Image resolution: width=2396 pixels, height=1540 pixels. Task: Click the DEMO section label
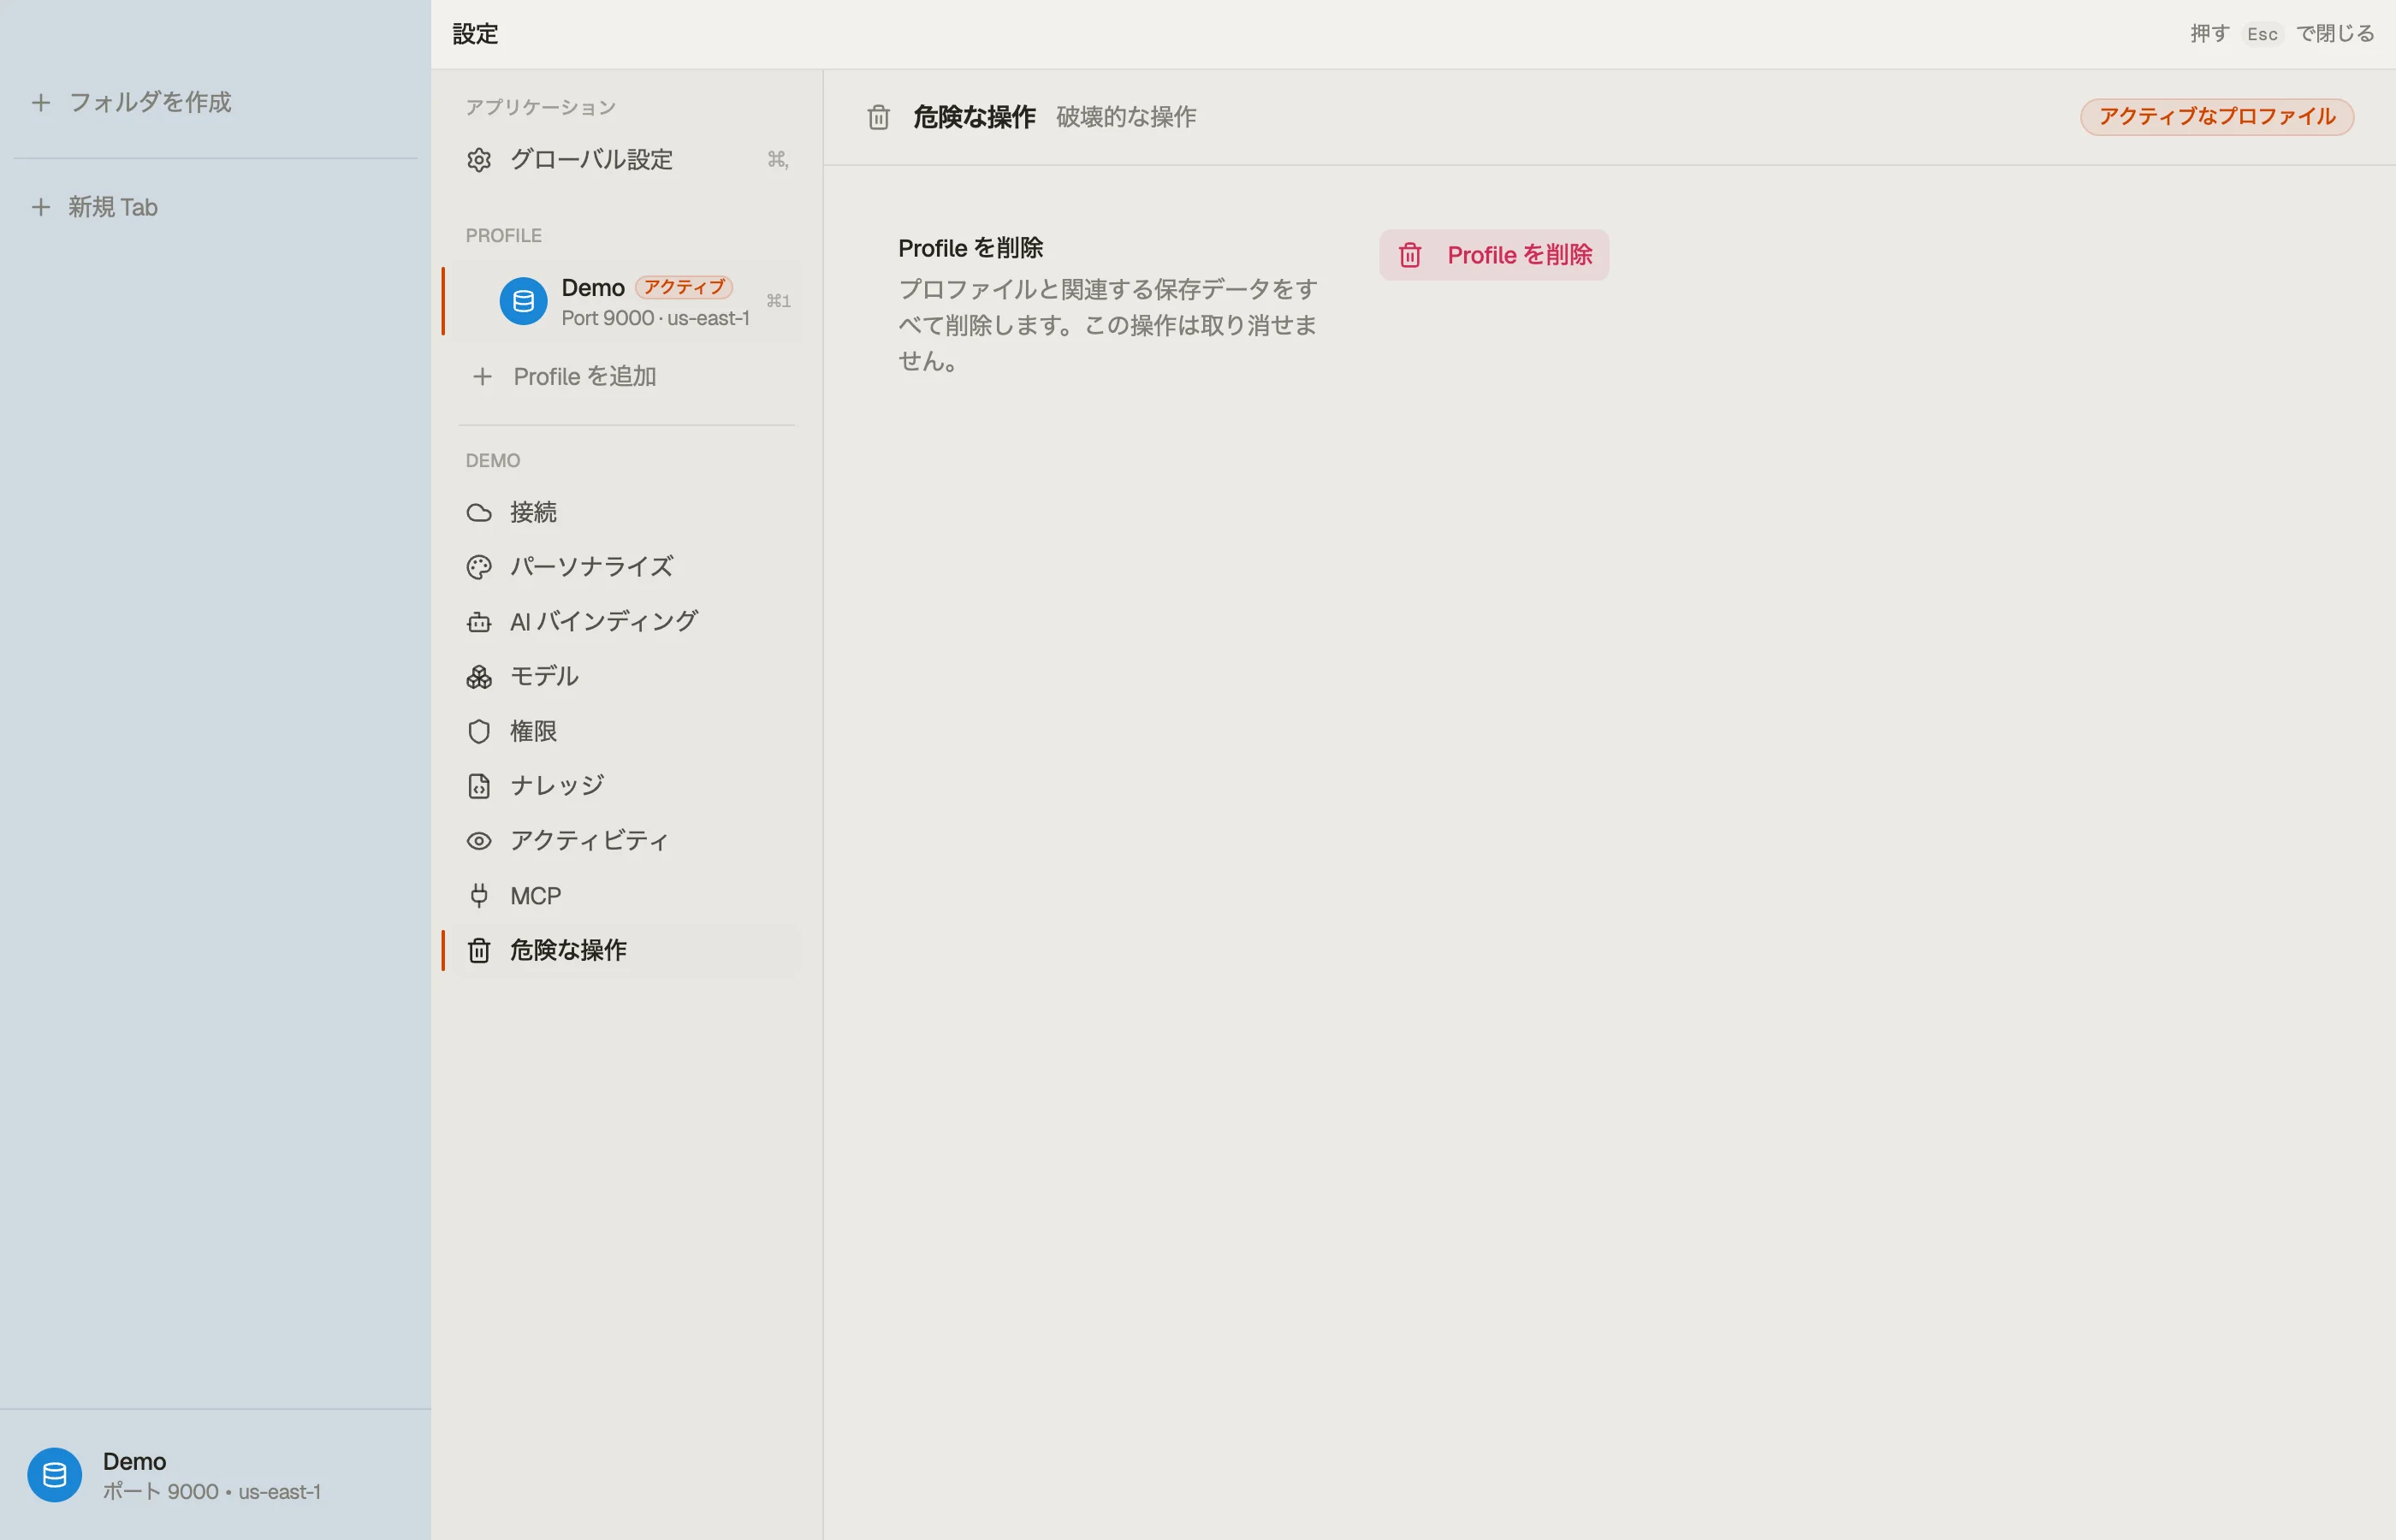coord(493,461)
